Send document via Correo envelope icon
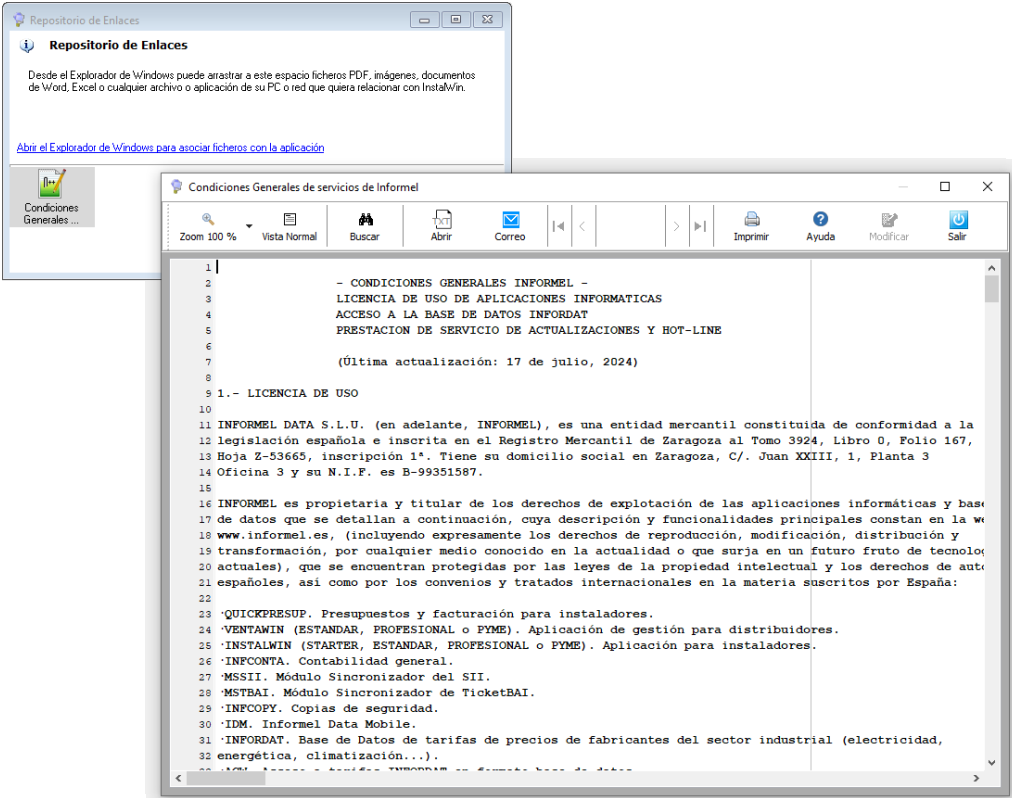The height and width of the screenshot is (798, 1012). (x=511, y=220)
